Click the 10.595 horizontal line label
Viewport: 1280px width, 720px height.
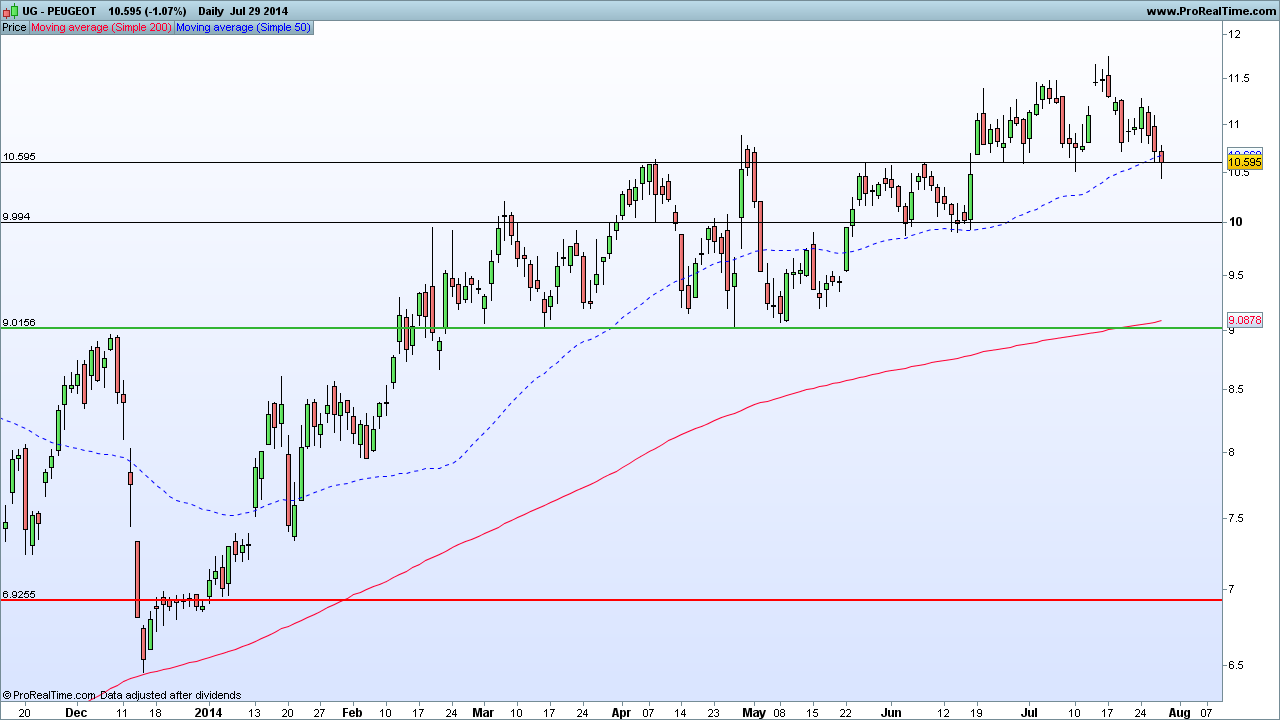pos(19,156)
